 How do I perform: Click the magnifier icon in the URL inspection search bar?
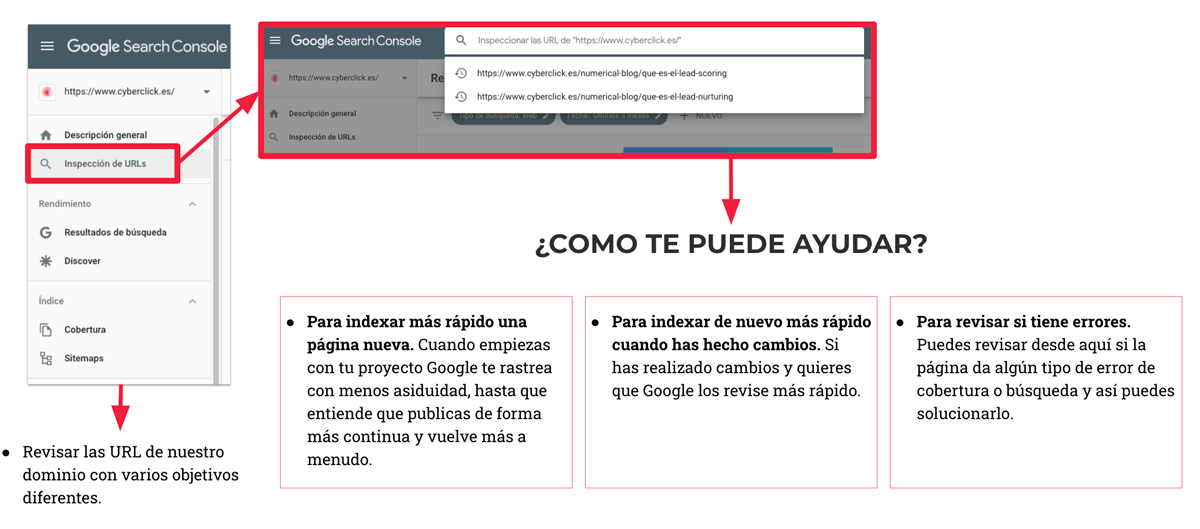click(x=461, y=41)
